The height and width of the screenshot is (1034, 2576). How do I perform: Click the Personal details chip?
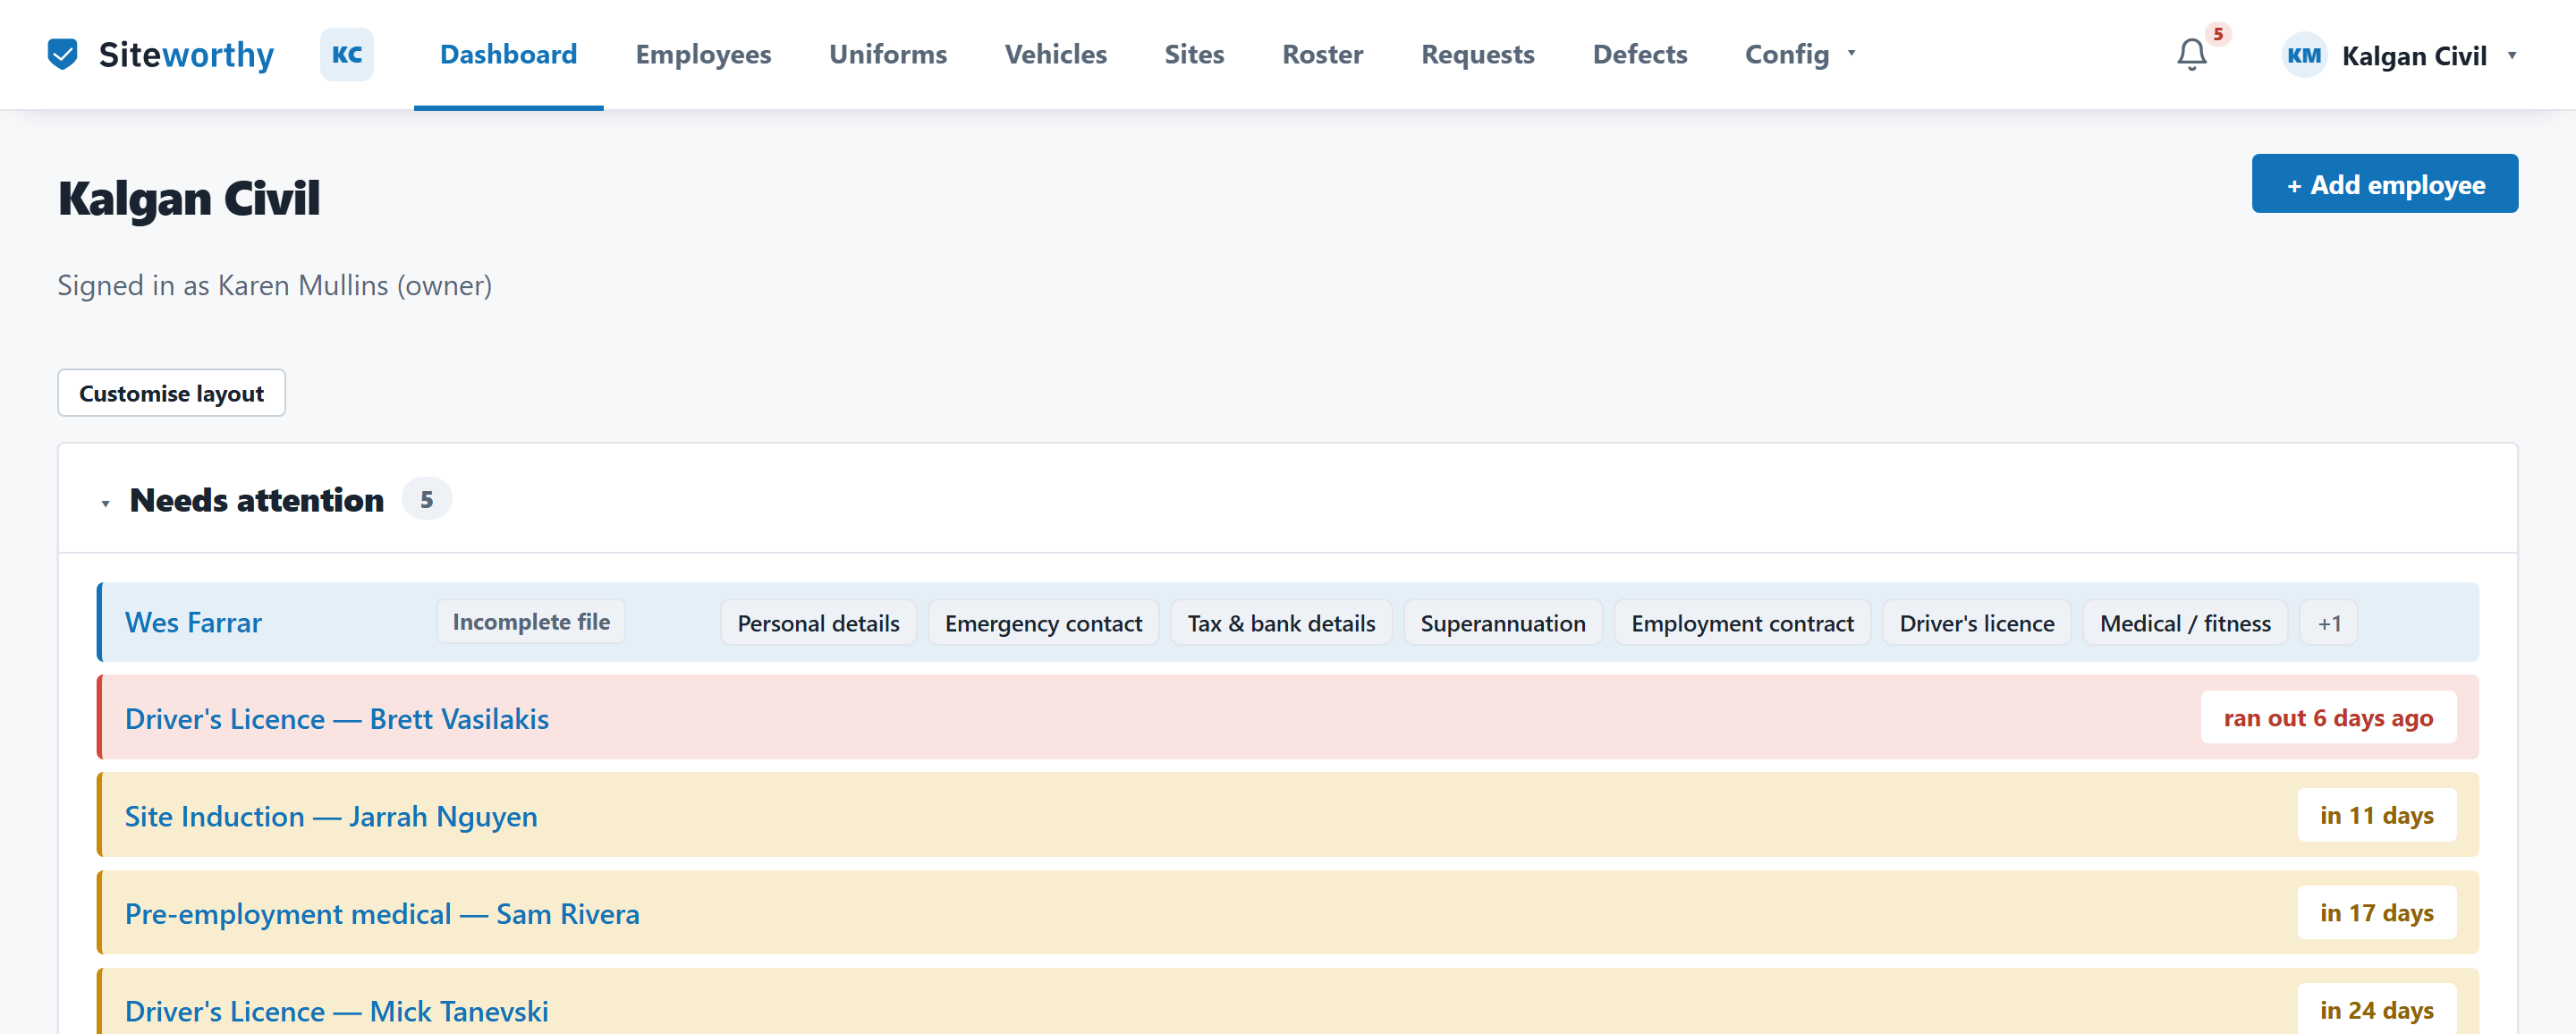tap(818, 623)
